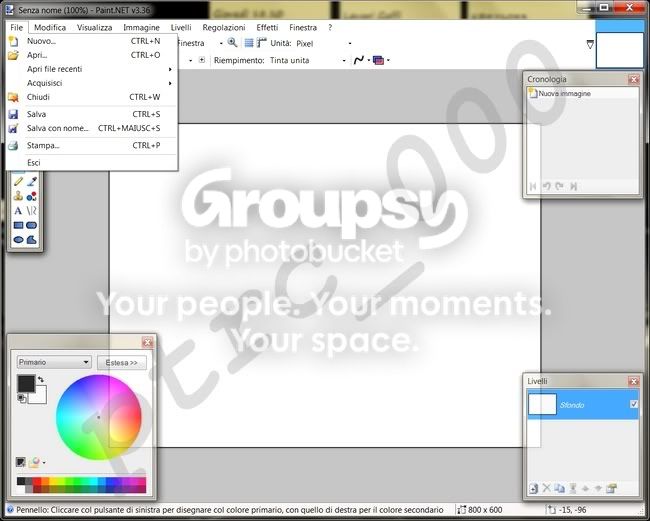Select the Pencil tool in toolbox
The width and height of the screenshot is (650, 521).
coord(18,182)
